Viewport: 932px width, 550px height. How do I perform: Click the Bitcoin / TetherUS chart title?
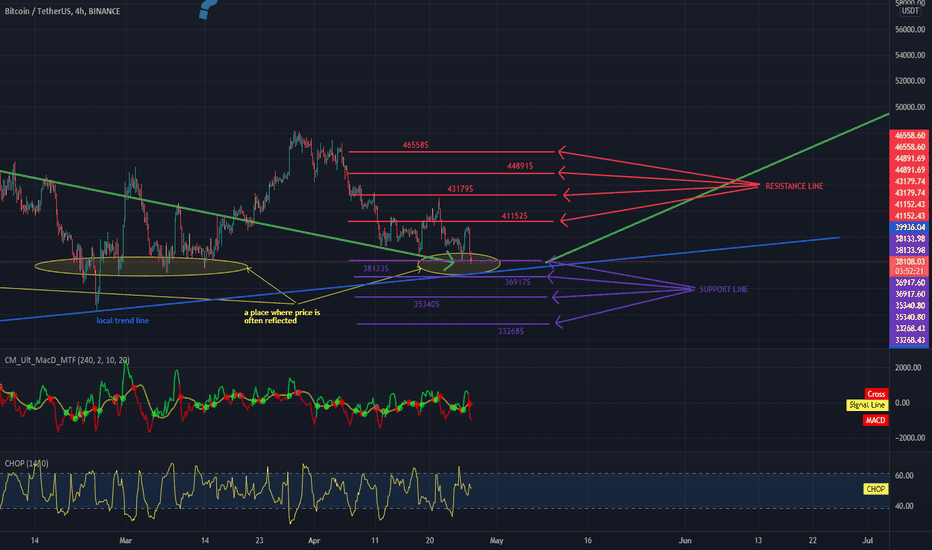[62, 11]
